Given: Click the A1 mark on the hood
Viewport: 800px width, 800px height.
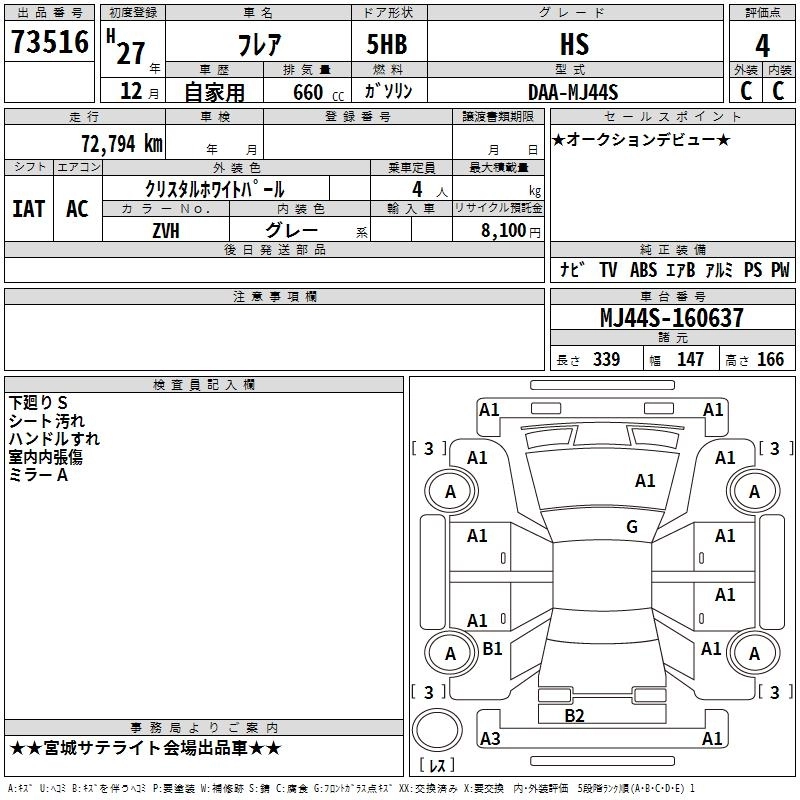Looking at the screenshot, I should coord(645,481).
